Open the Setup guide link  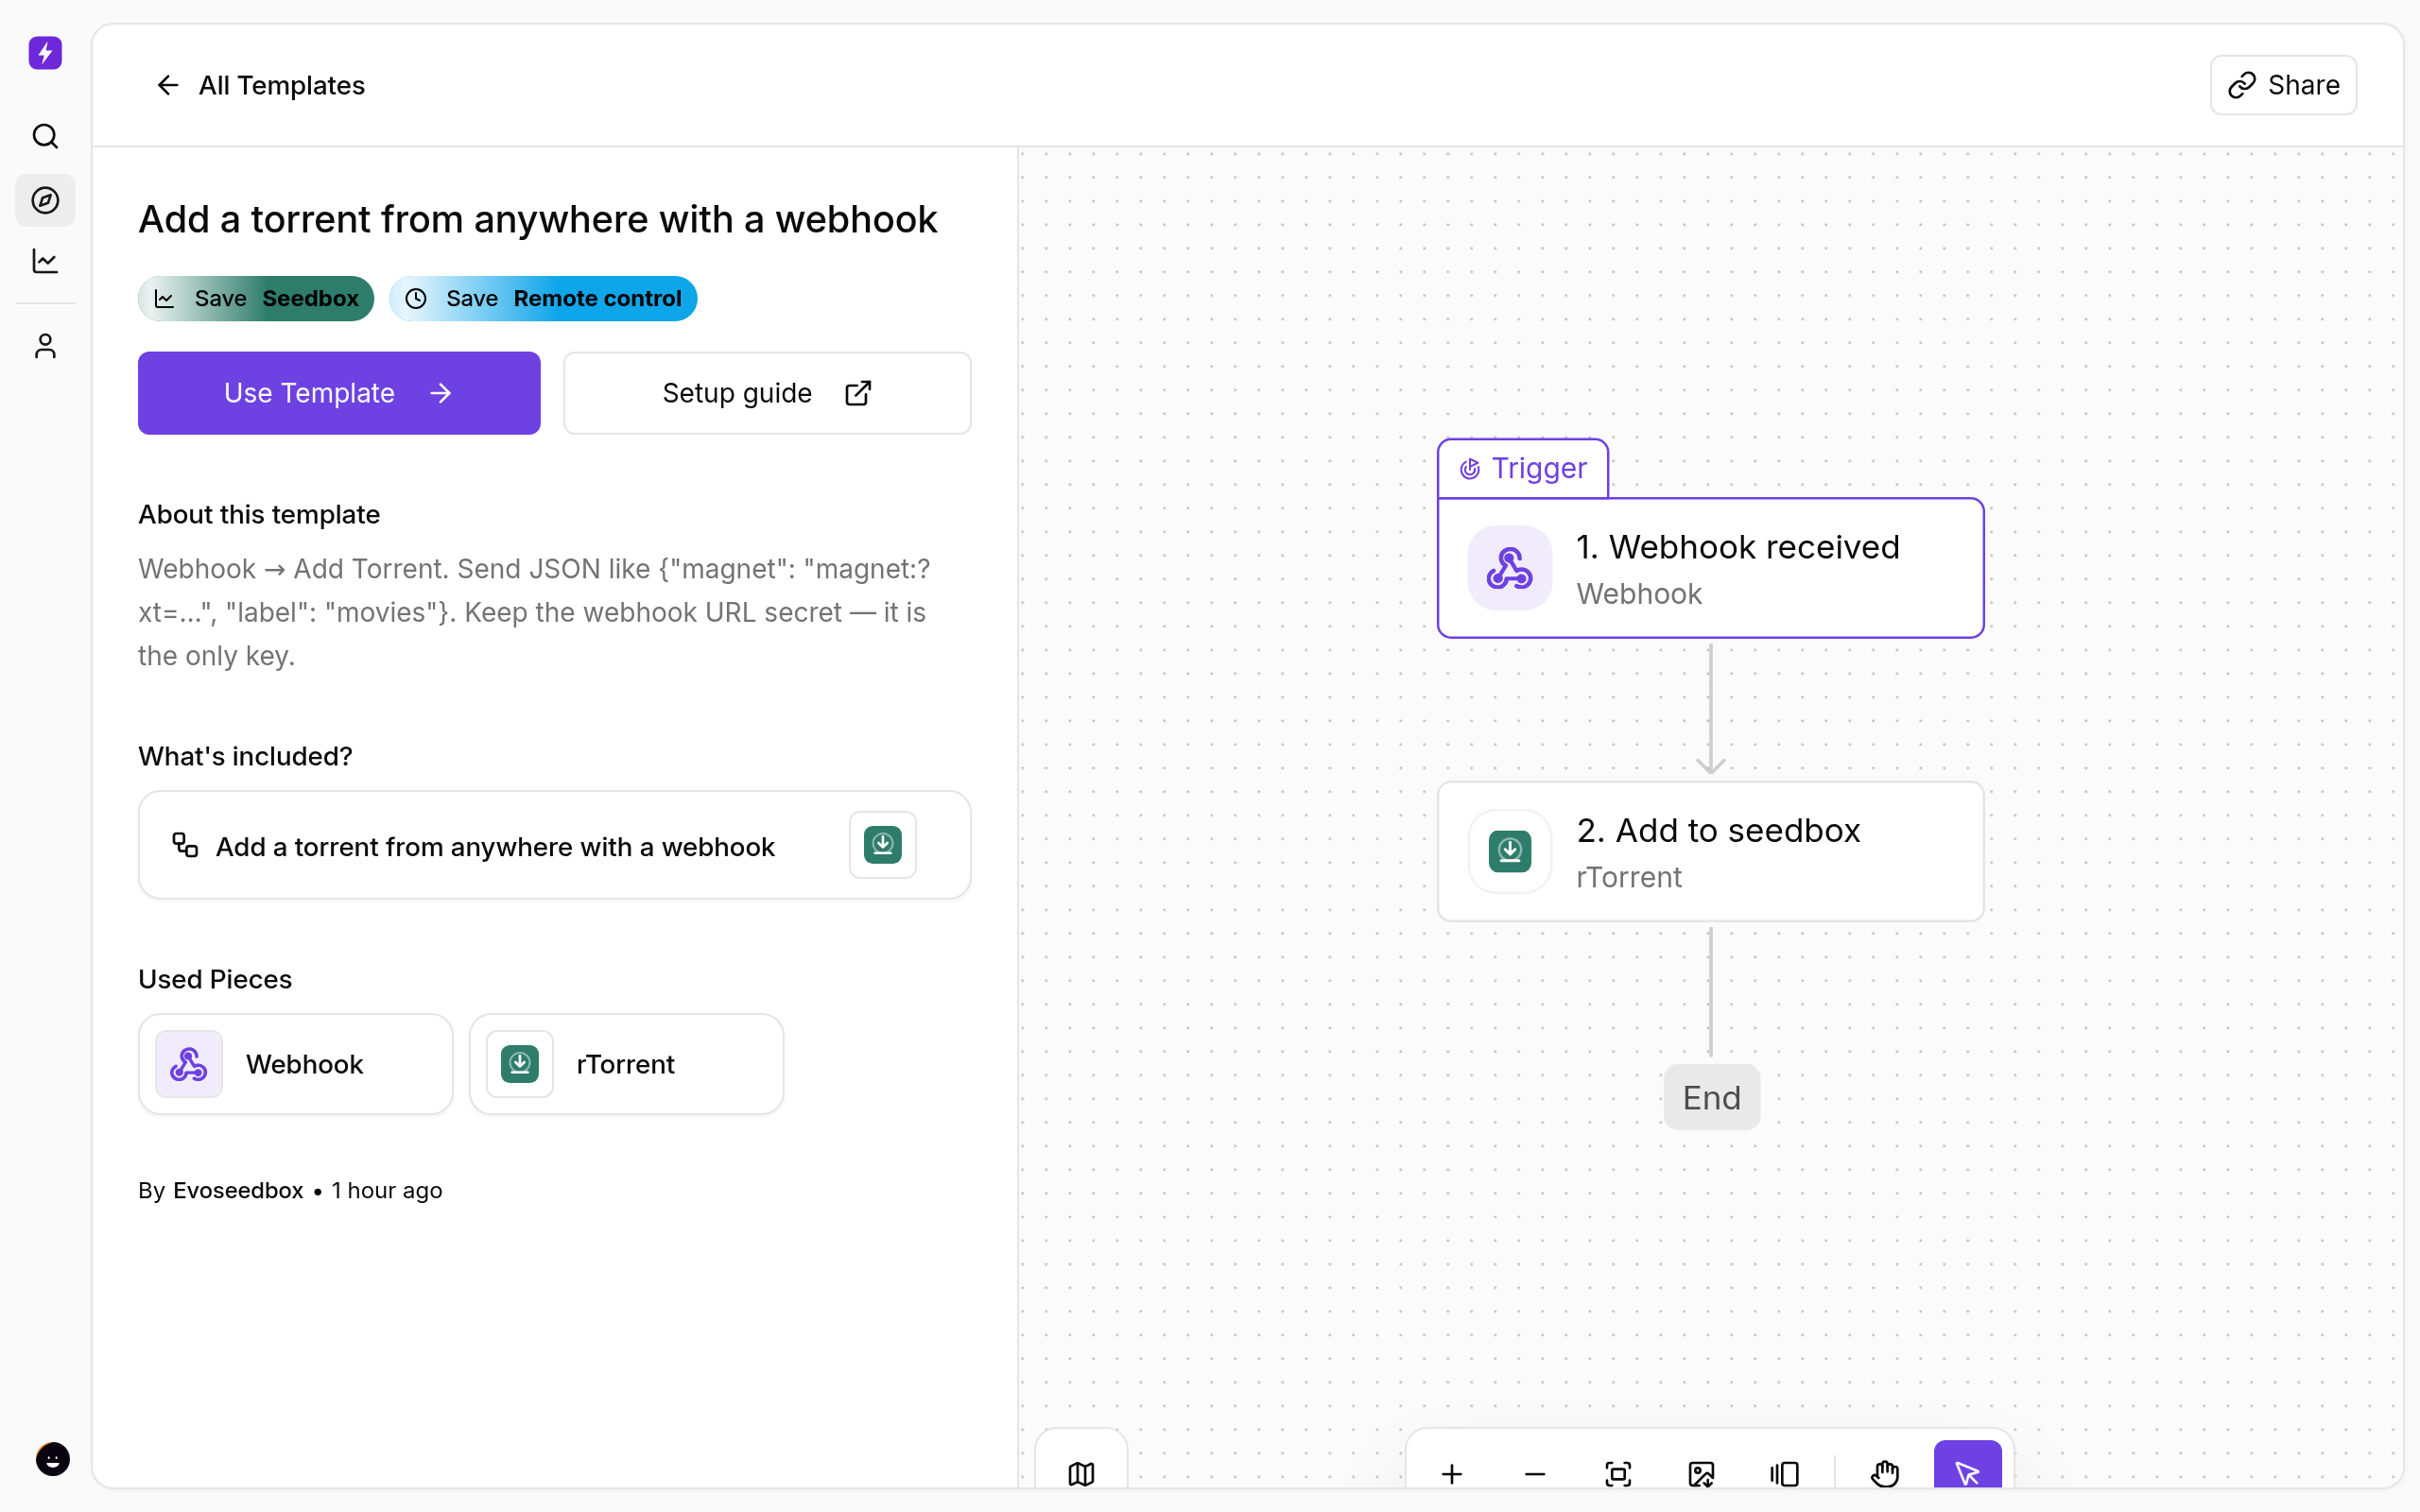767,393
